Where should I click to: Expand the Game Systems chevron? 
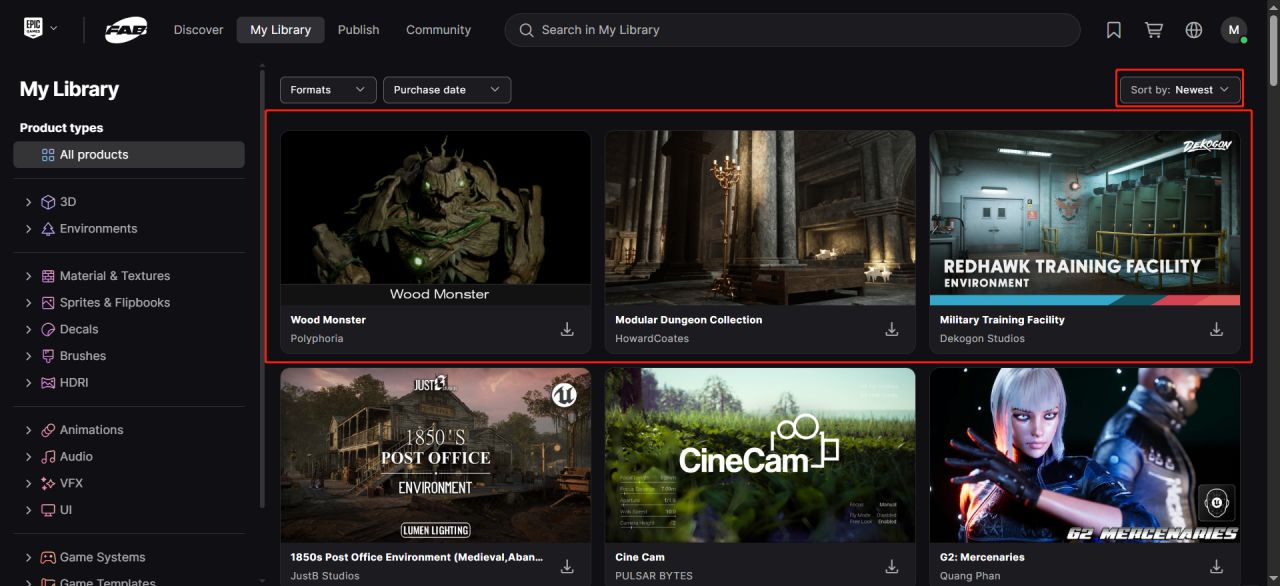[x=28, y=557]
